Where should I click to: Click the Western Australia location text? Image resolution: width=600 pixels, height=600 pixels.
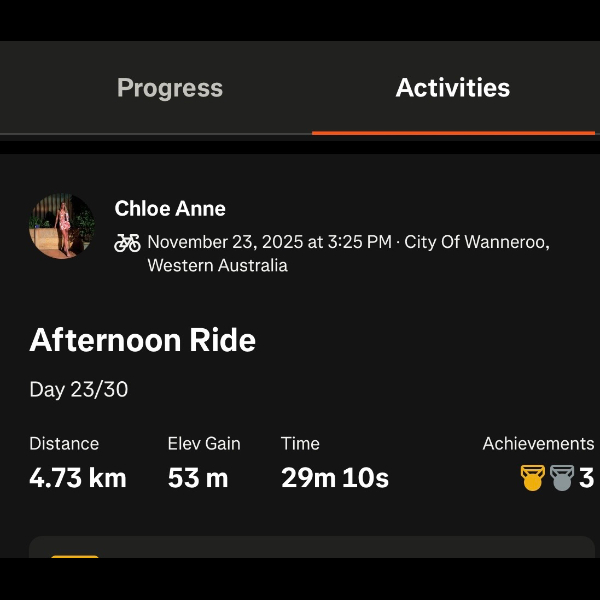point(217,266)
